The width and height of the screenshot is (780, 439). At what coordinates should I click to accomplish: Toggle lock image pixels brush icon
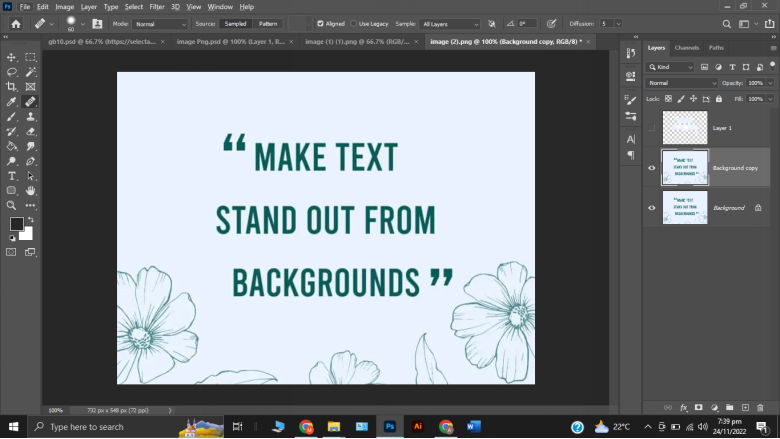coord(681,99)
